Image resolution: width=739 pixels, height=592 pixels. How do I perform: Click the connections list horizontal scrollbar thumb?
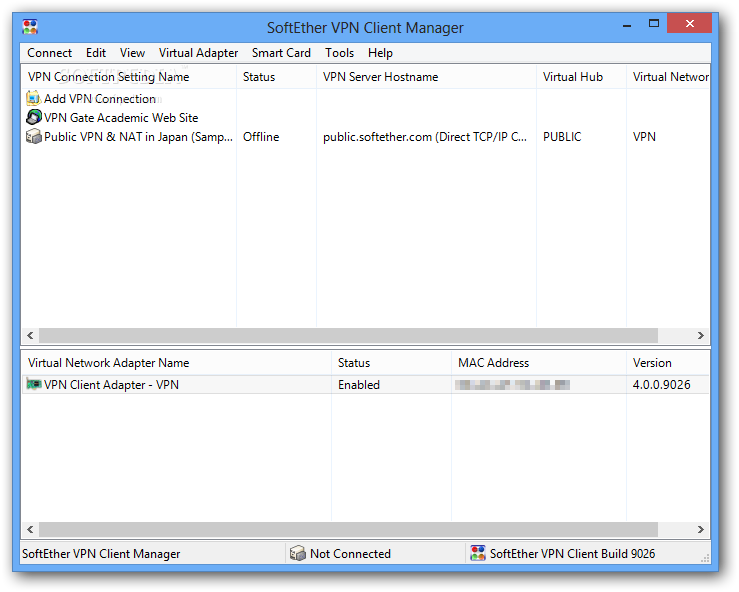(348, 335)
